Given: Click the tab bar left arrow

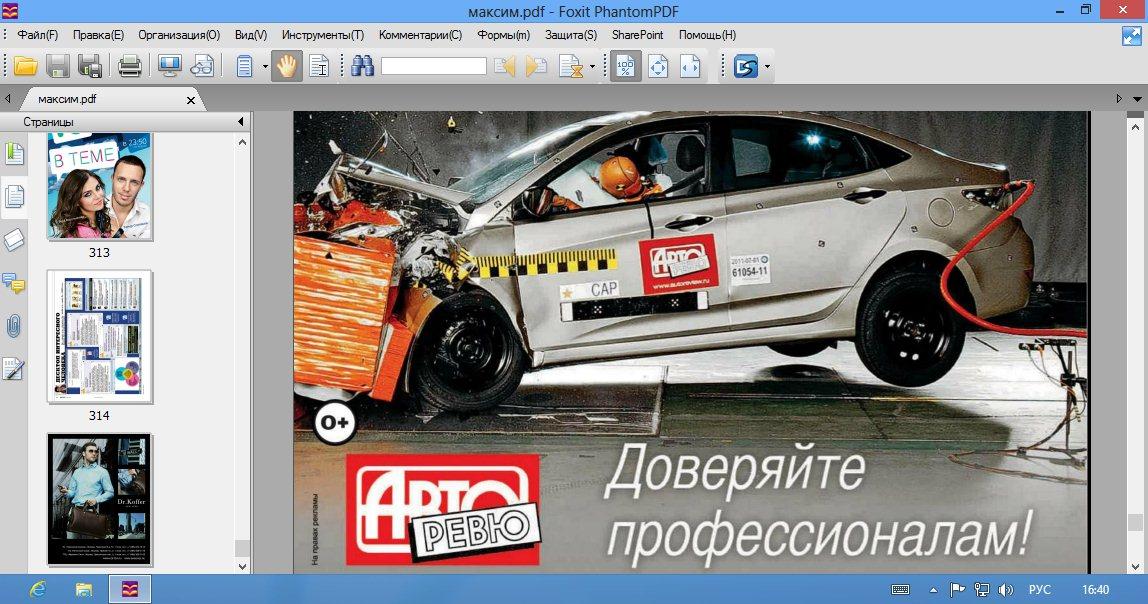Looking at the screenshot, I should (x=7, y=99).
